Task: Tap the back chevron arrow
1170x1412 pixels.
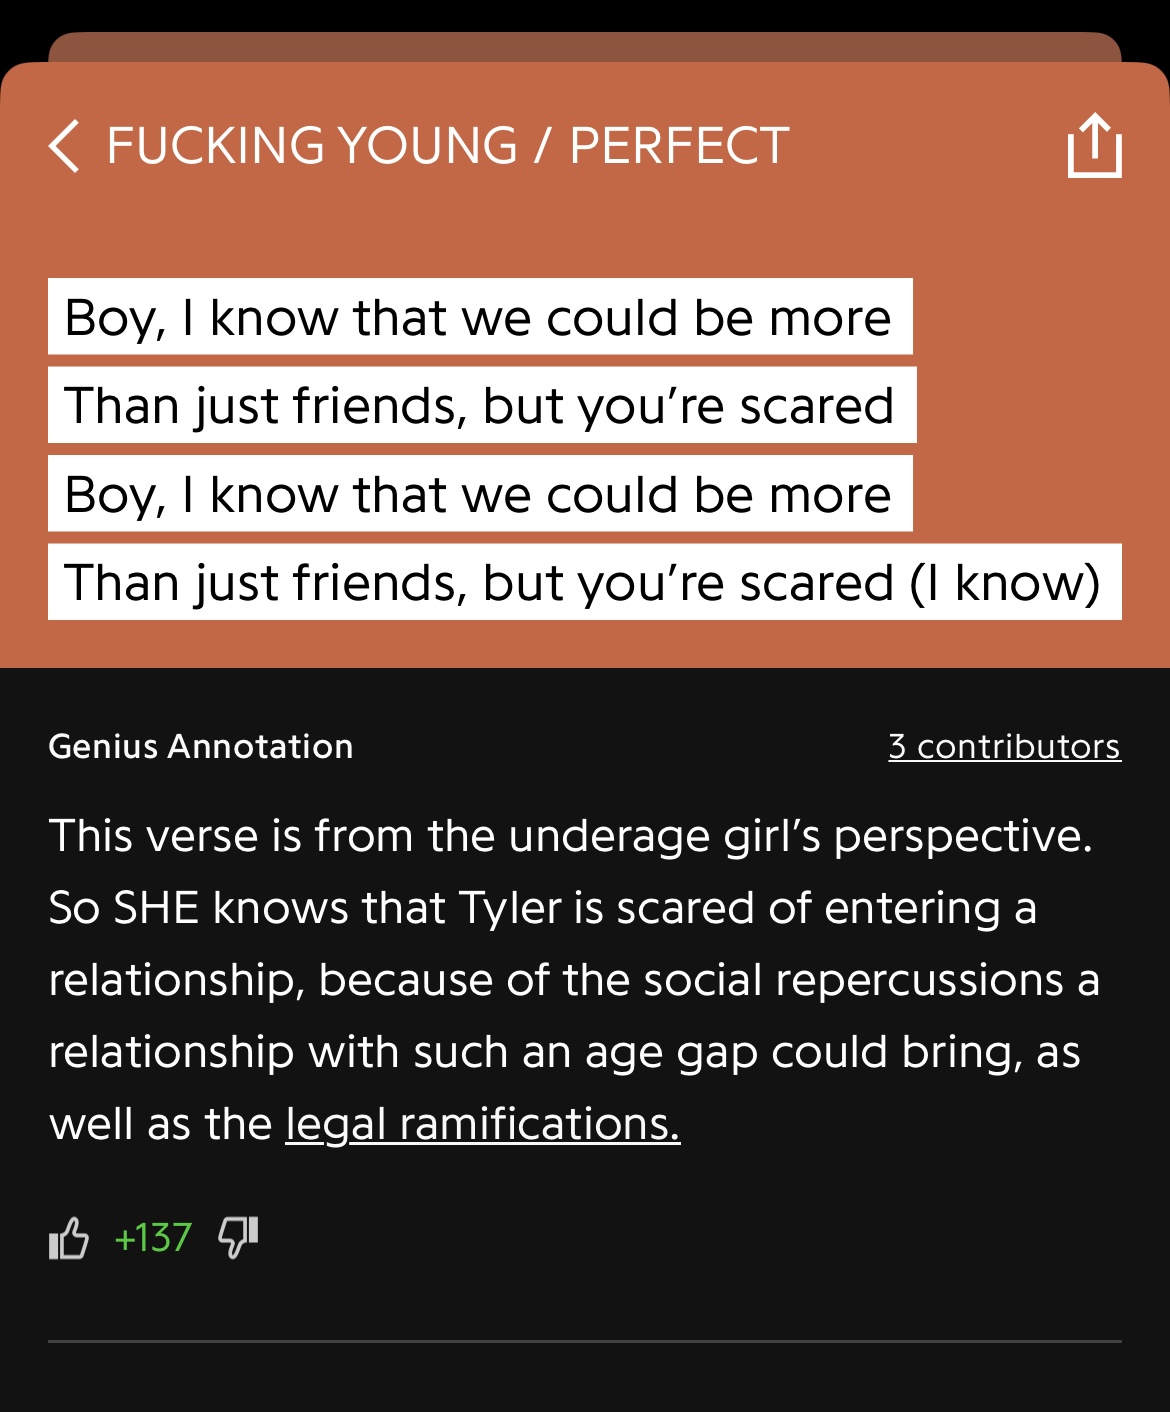Action: tap(64, 146)
